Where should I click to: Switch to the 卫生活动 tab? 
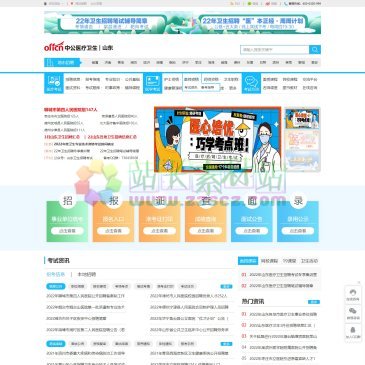click(x=309, y=261)
